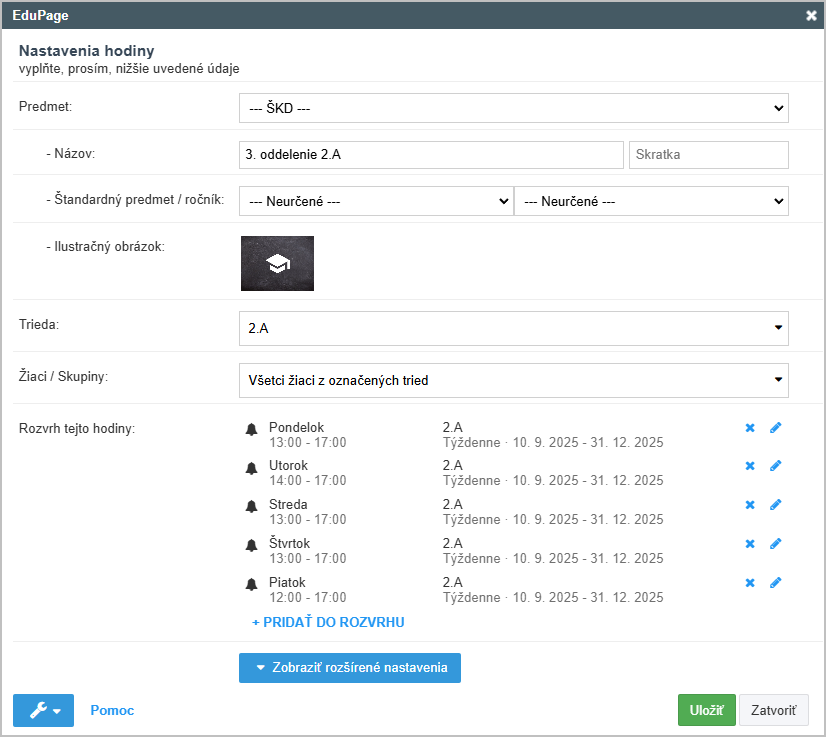
Task: Click the Uložiť save button
Action: 706,711
